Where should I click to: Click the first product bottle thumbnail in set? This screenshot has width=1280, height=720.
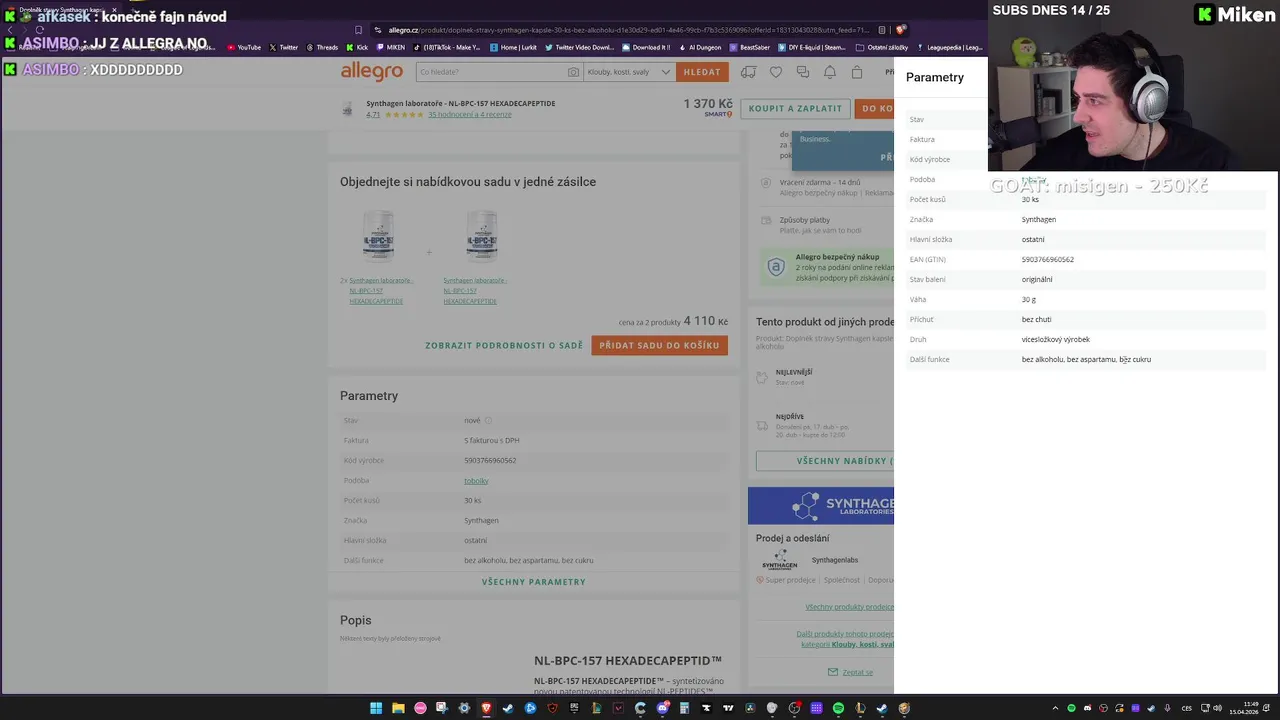point(378,236)
